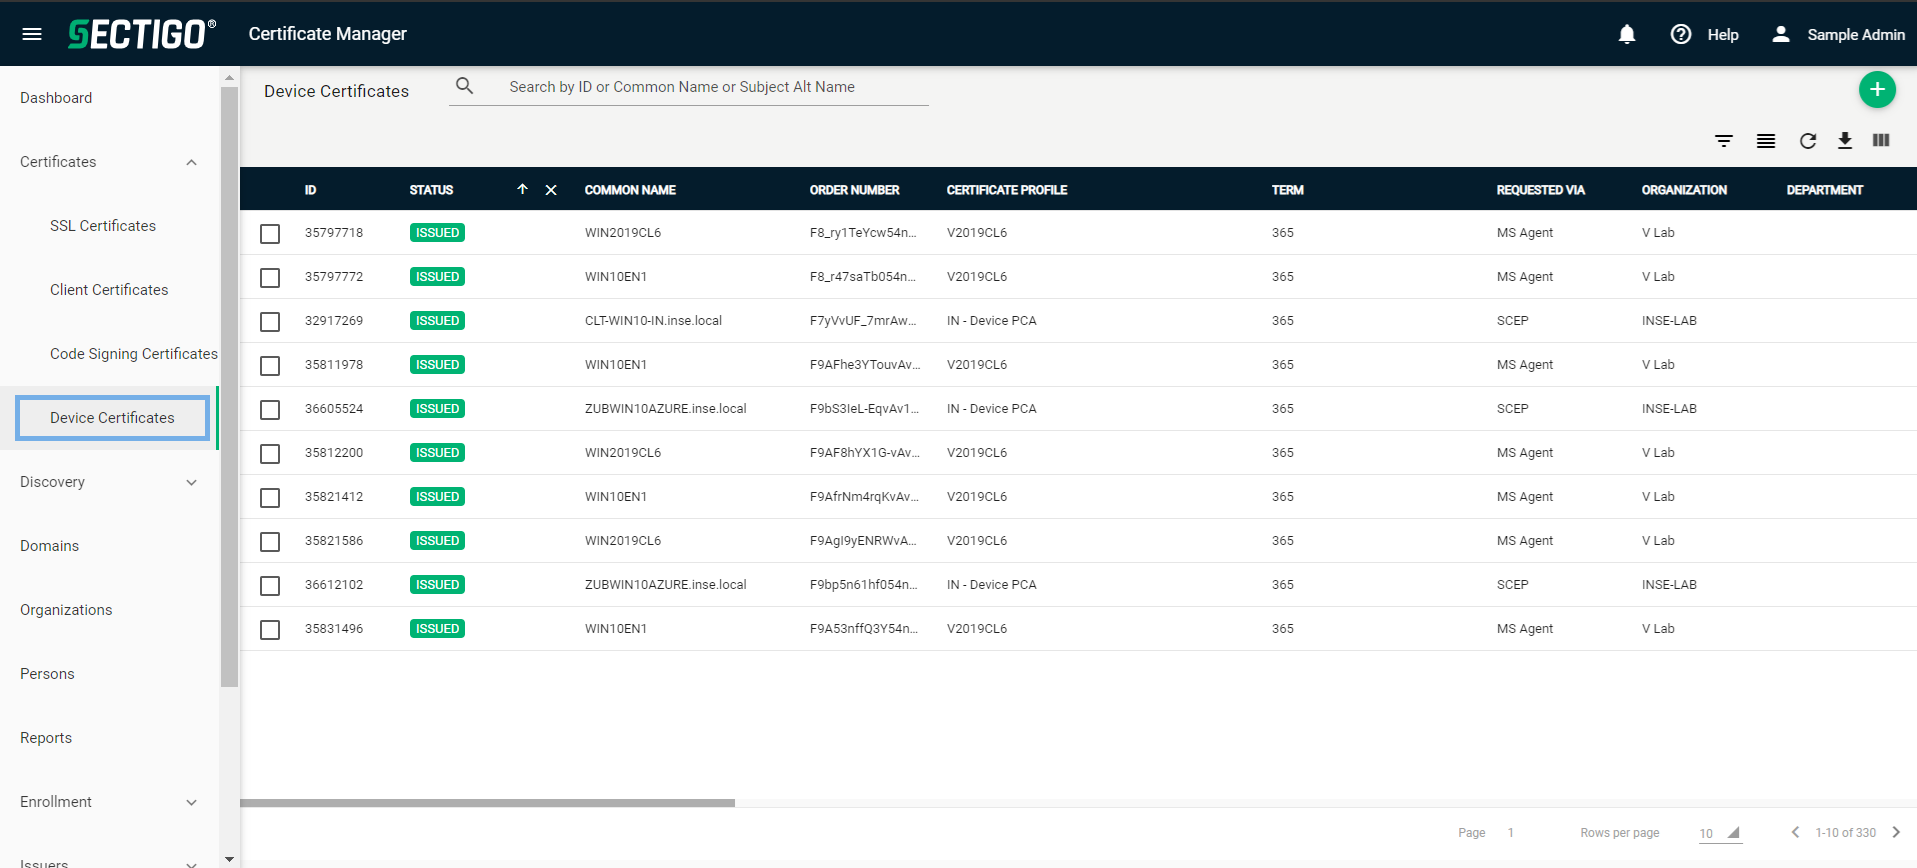This screenshot has width=1917, height=868.
Task: Select checkbox for certificate 35821412
Action: pyautogui.click(x=270, y=498)
